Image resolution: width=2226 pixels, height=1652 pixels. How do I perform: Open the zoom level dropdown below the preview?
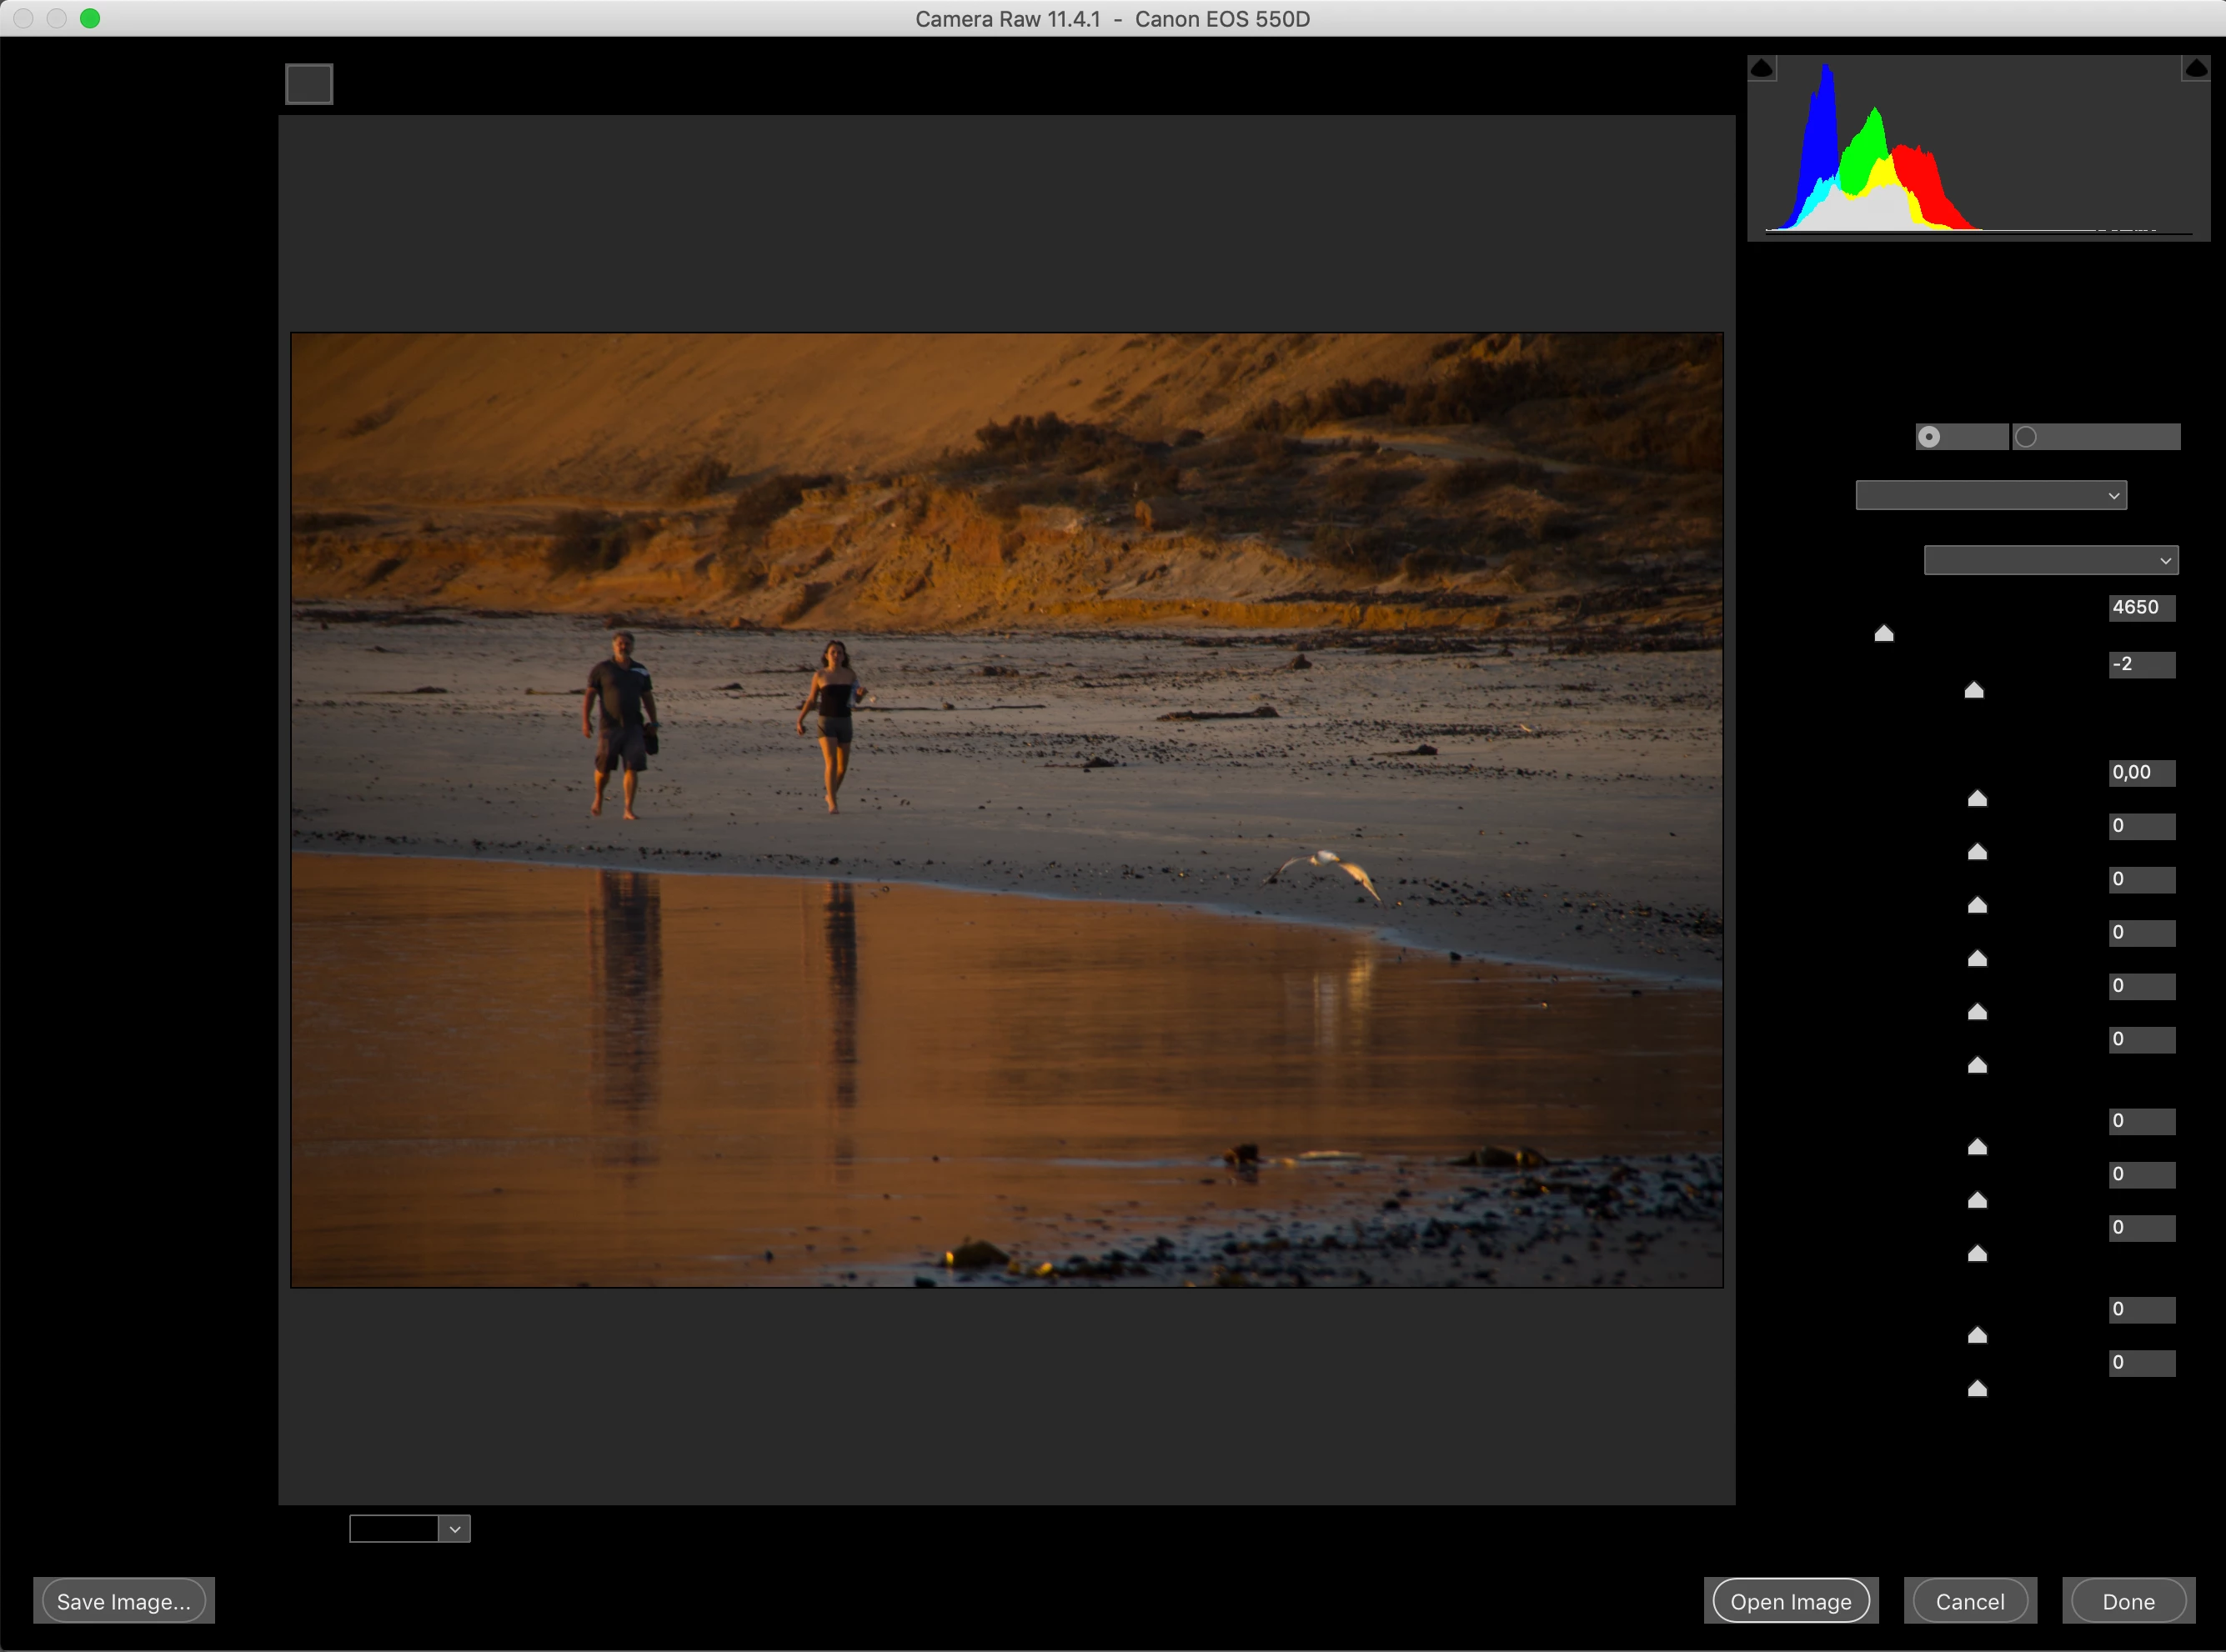[x=455, y=1529]
